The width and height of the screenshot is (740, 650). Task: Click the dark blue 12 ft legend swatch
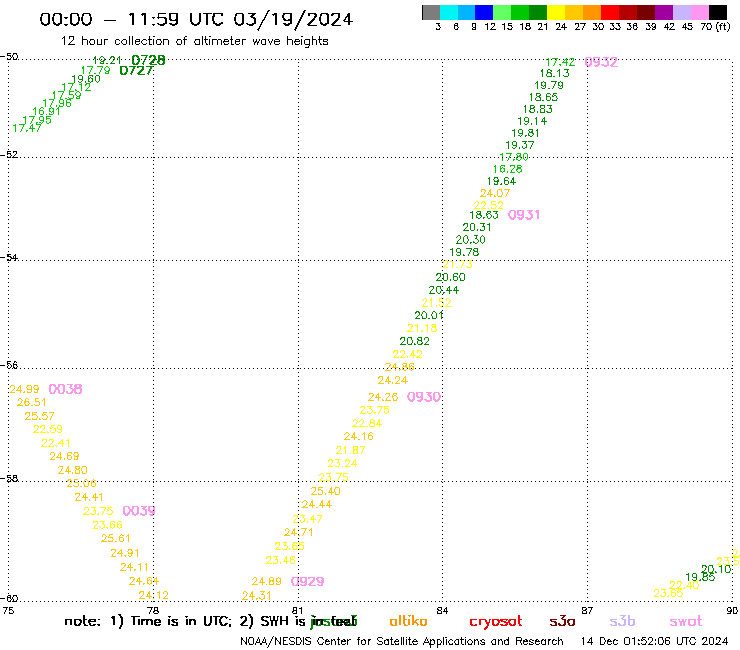[484, 12]
